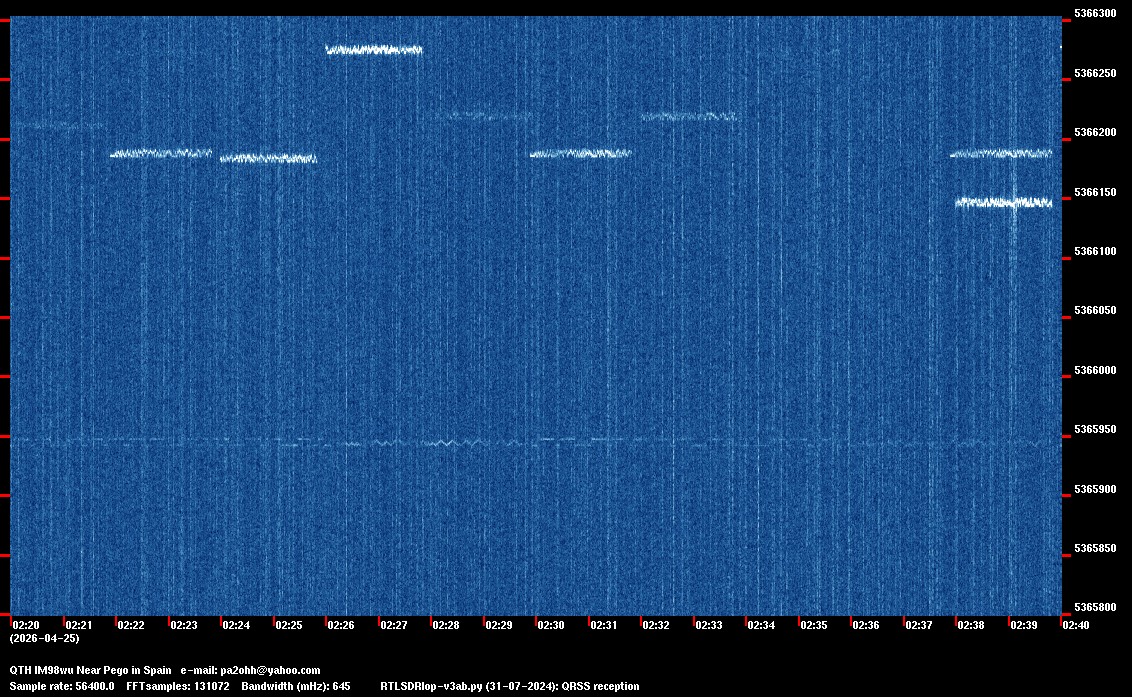Click the 02:40 time axis label

click(x=1076, y=625)
